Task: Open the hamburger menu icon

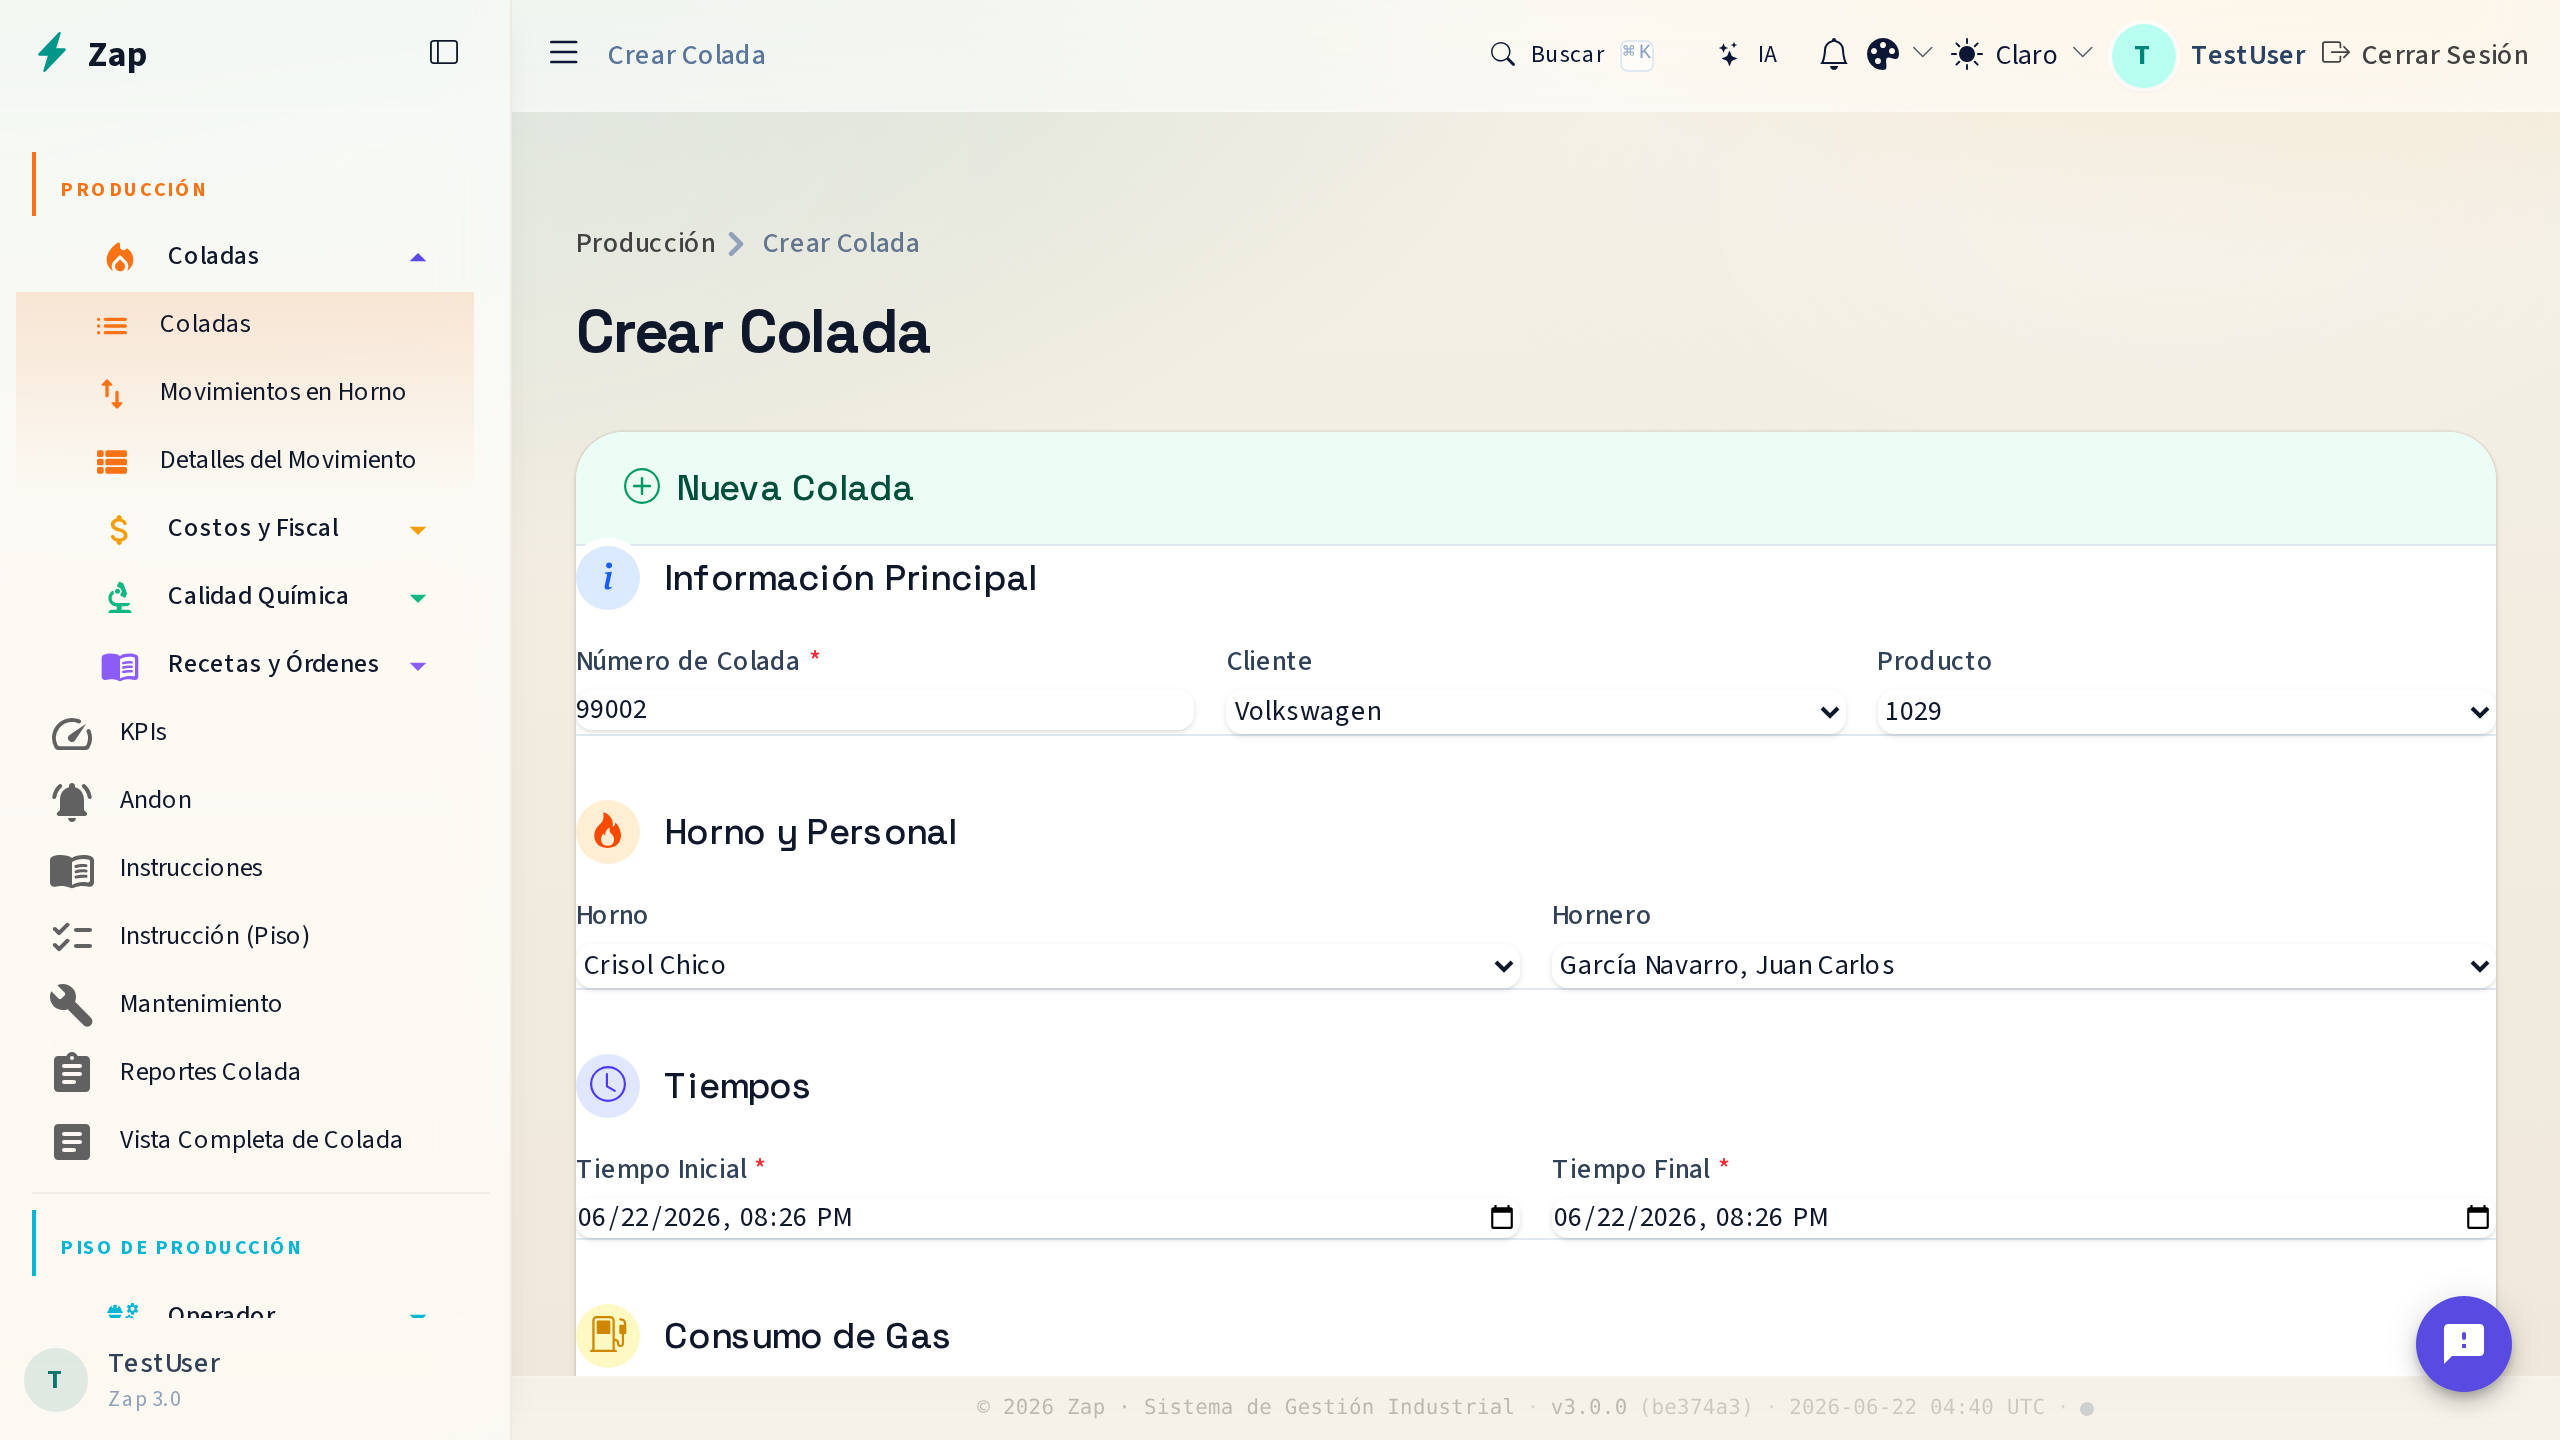Action: click(x=564, y=53)
